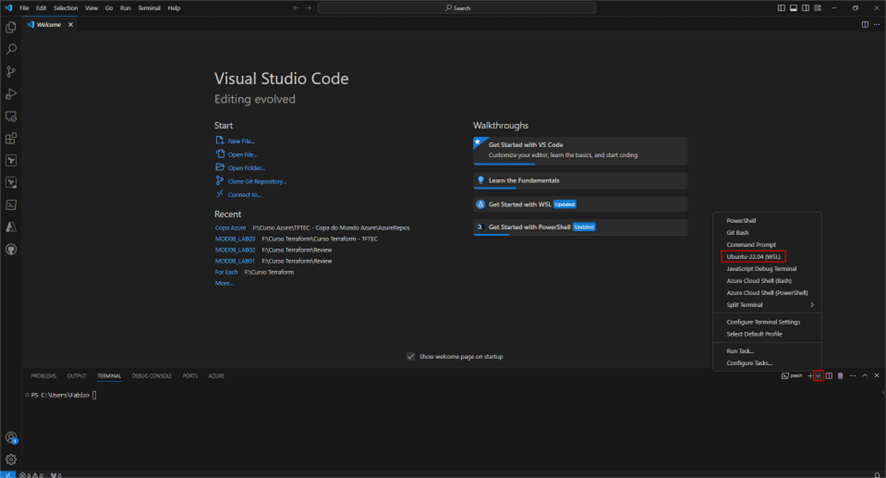The width and height of the screenshot is (886, 478).
Task: Click the title bar Search box
Action: [x=457, y=8]
